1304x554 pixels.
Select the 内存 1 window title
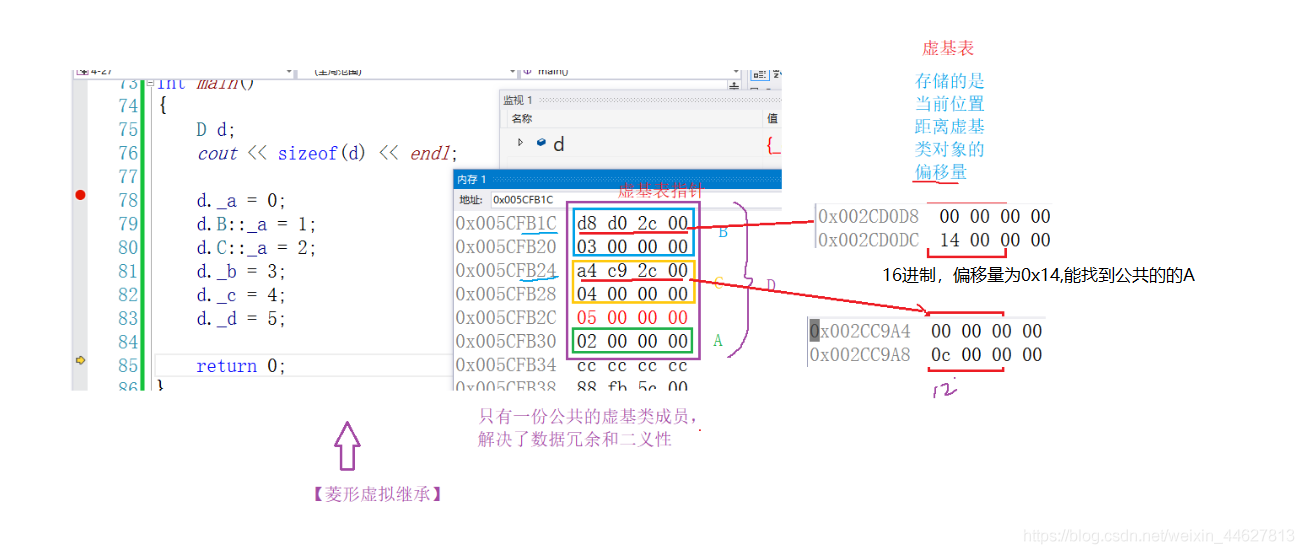pos(471,178)
